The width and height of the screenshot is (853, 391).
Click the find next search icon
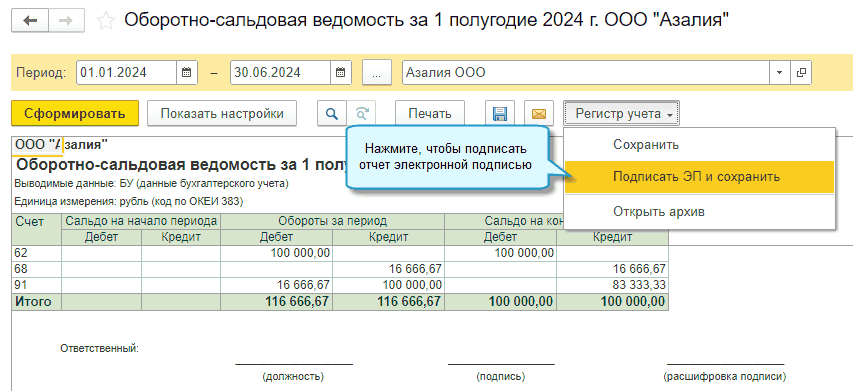point(361,114)
